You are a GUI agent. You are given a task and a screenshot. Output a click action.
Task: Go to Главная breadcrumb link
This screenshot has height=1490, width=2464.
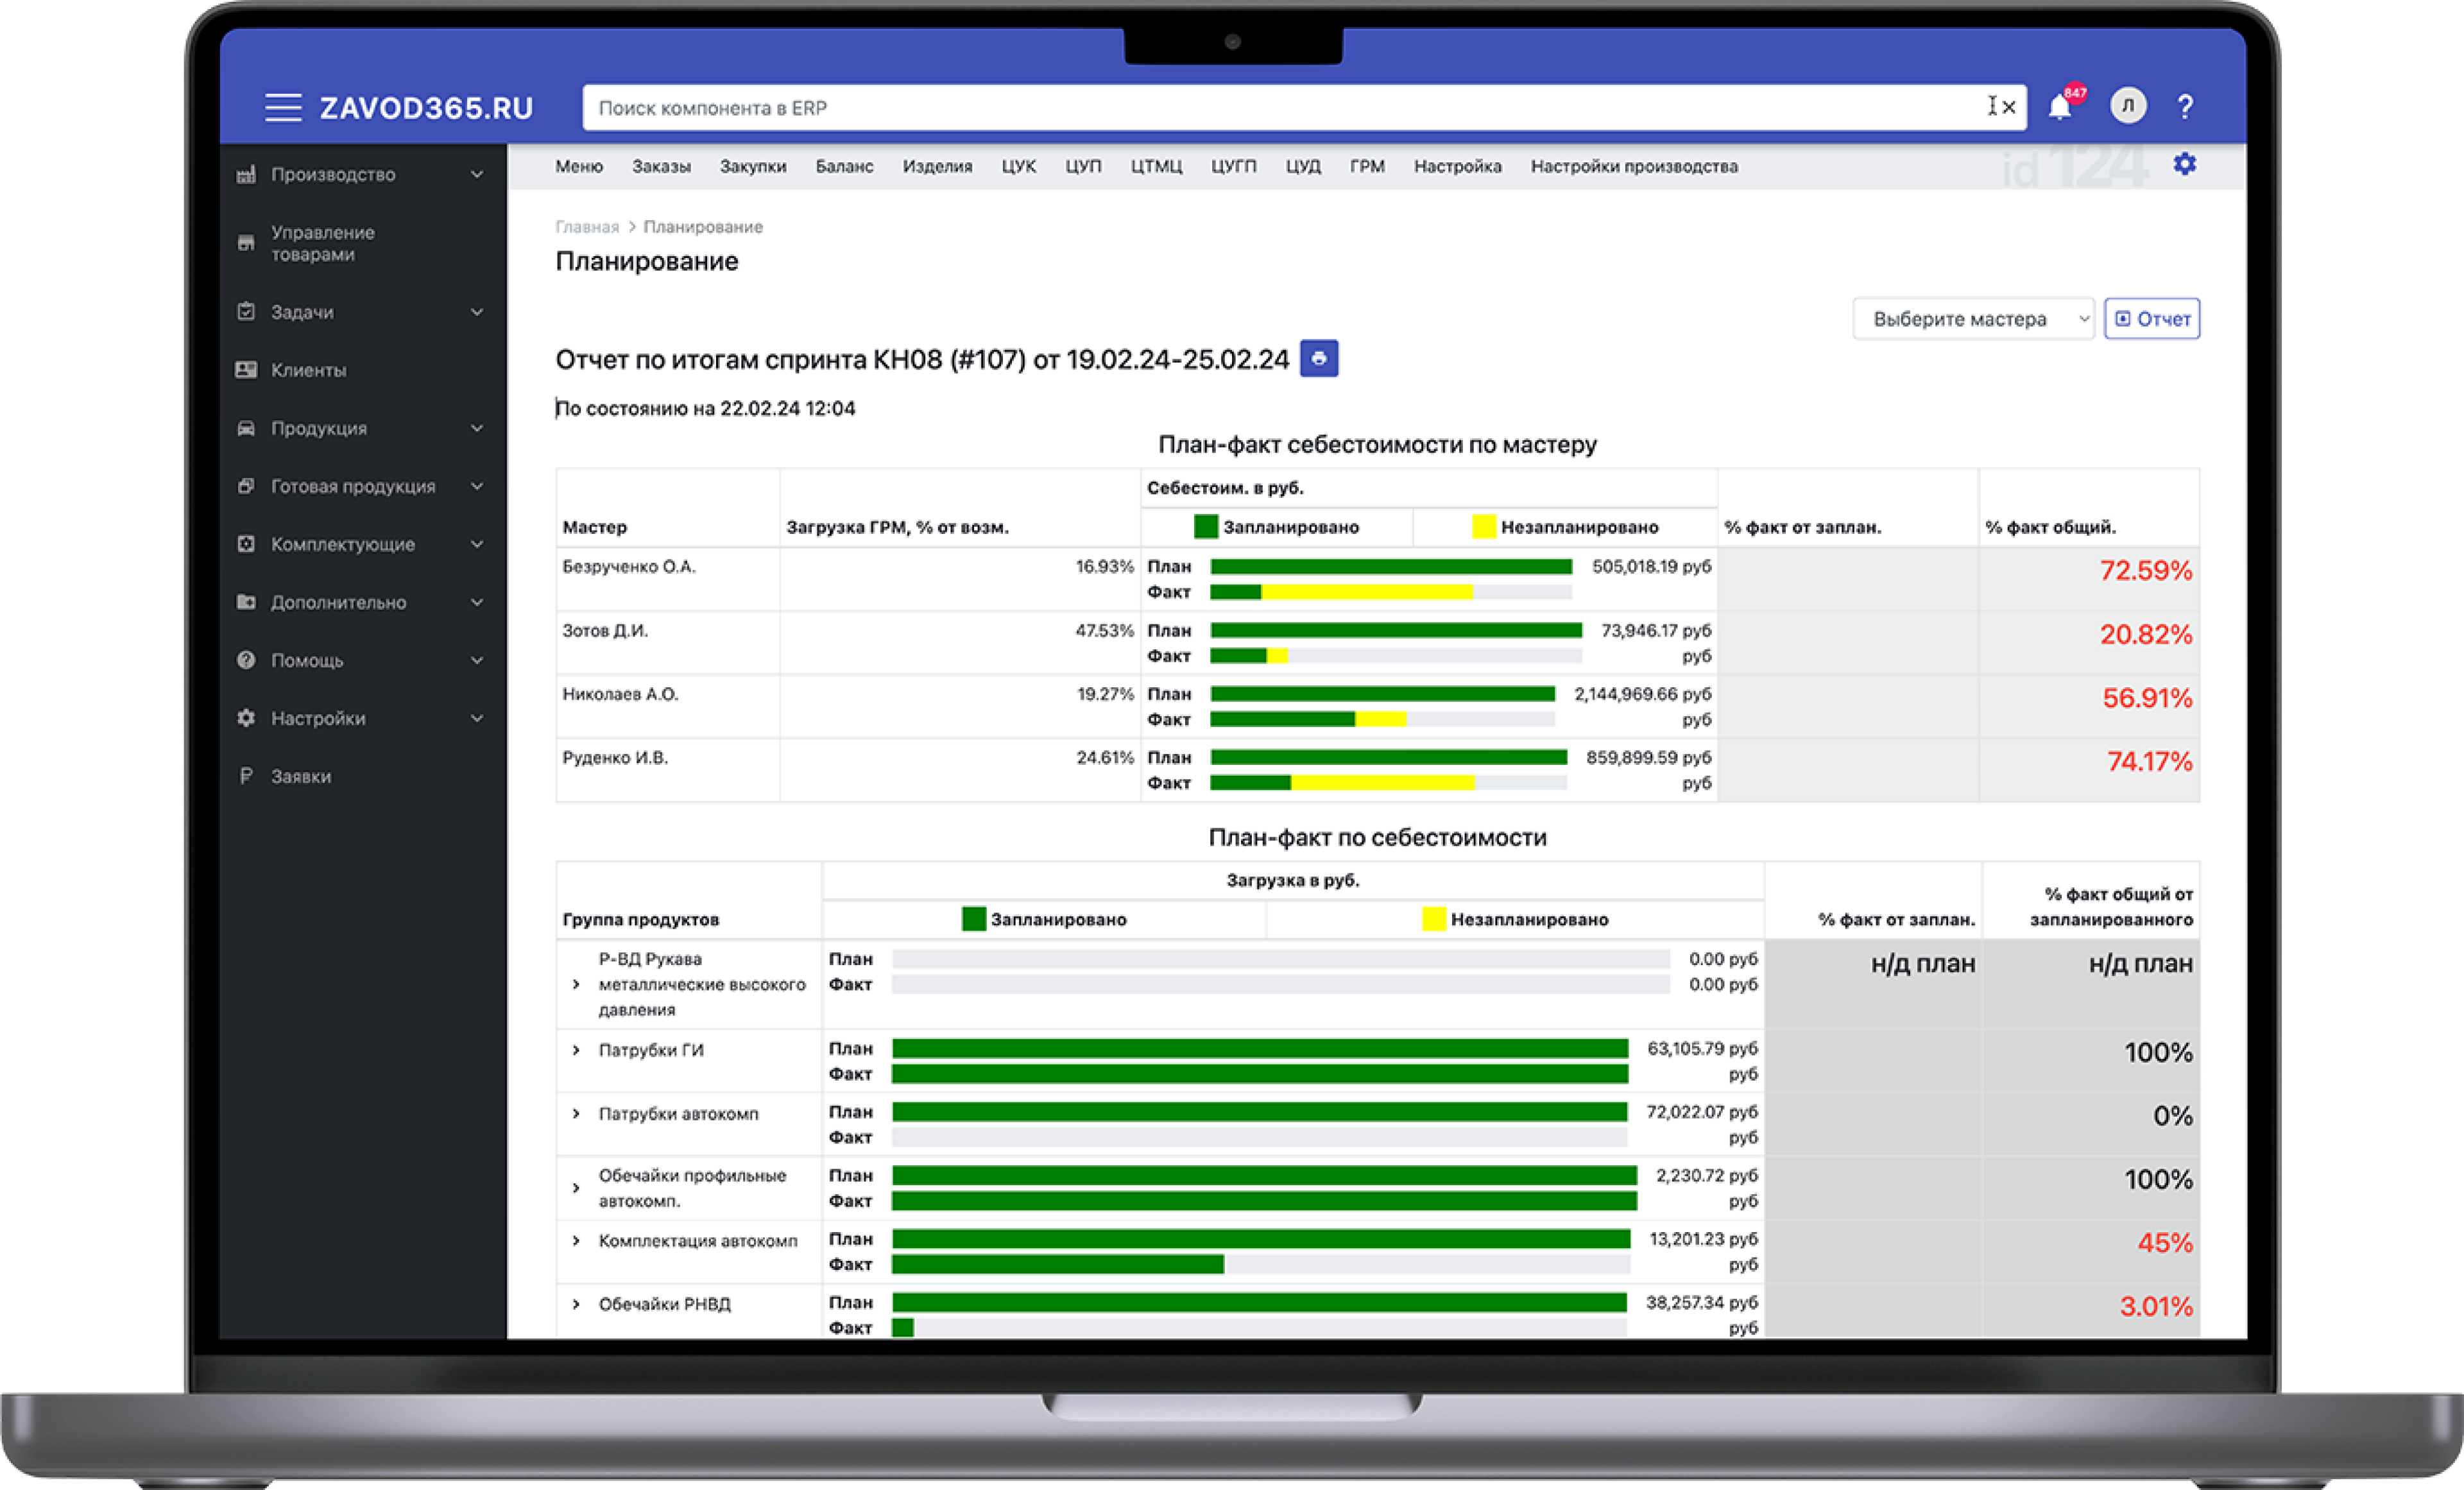click(587, 227)
